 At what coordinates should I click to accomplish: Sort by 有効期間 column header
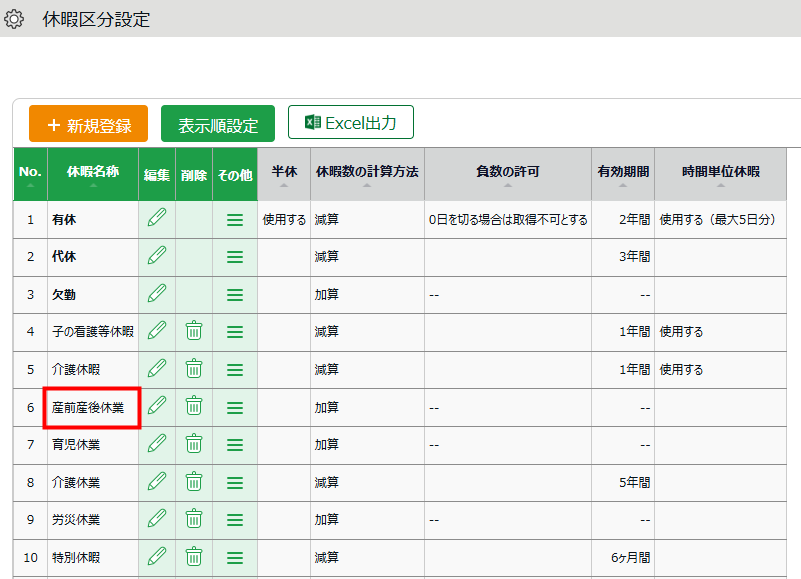[623, 174]
